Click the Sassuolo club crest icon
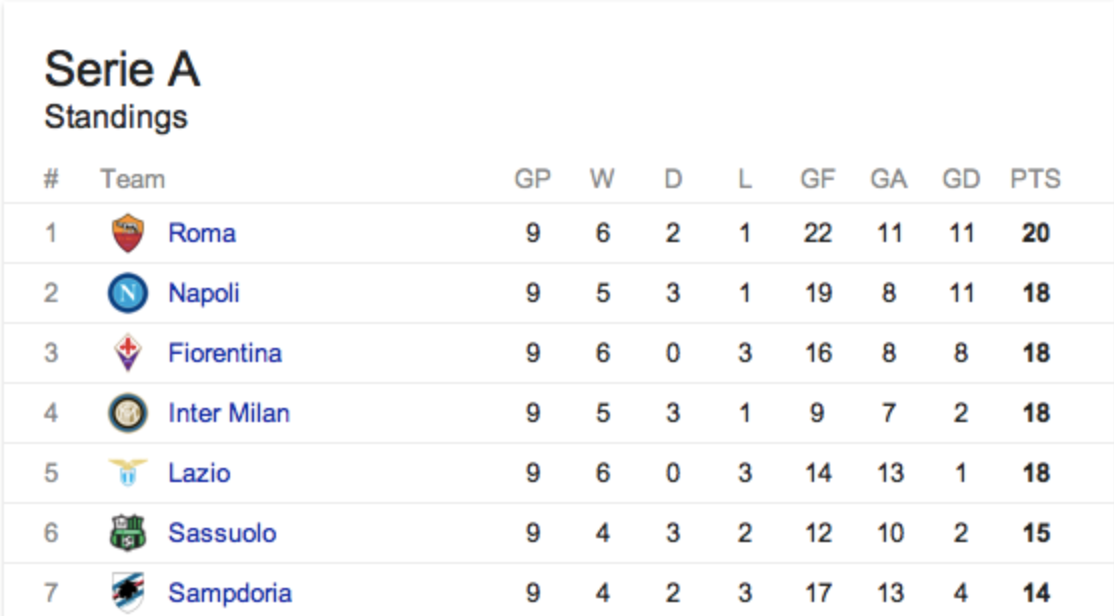Screen dimensions: 1114x616 128,533
